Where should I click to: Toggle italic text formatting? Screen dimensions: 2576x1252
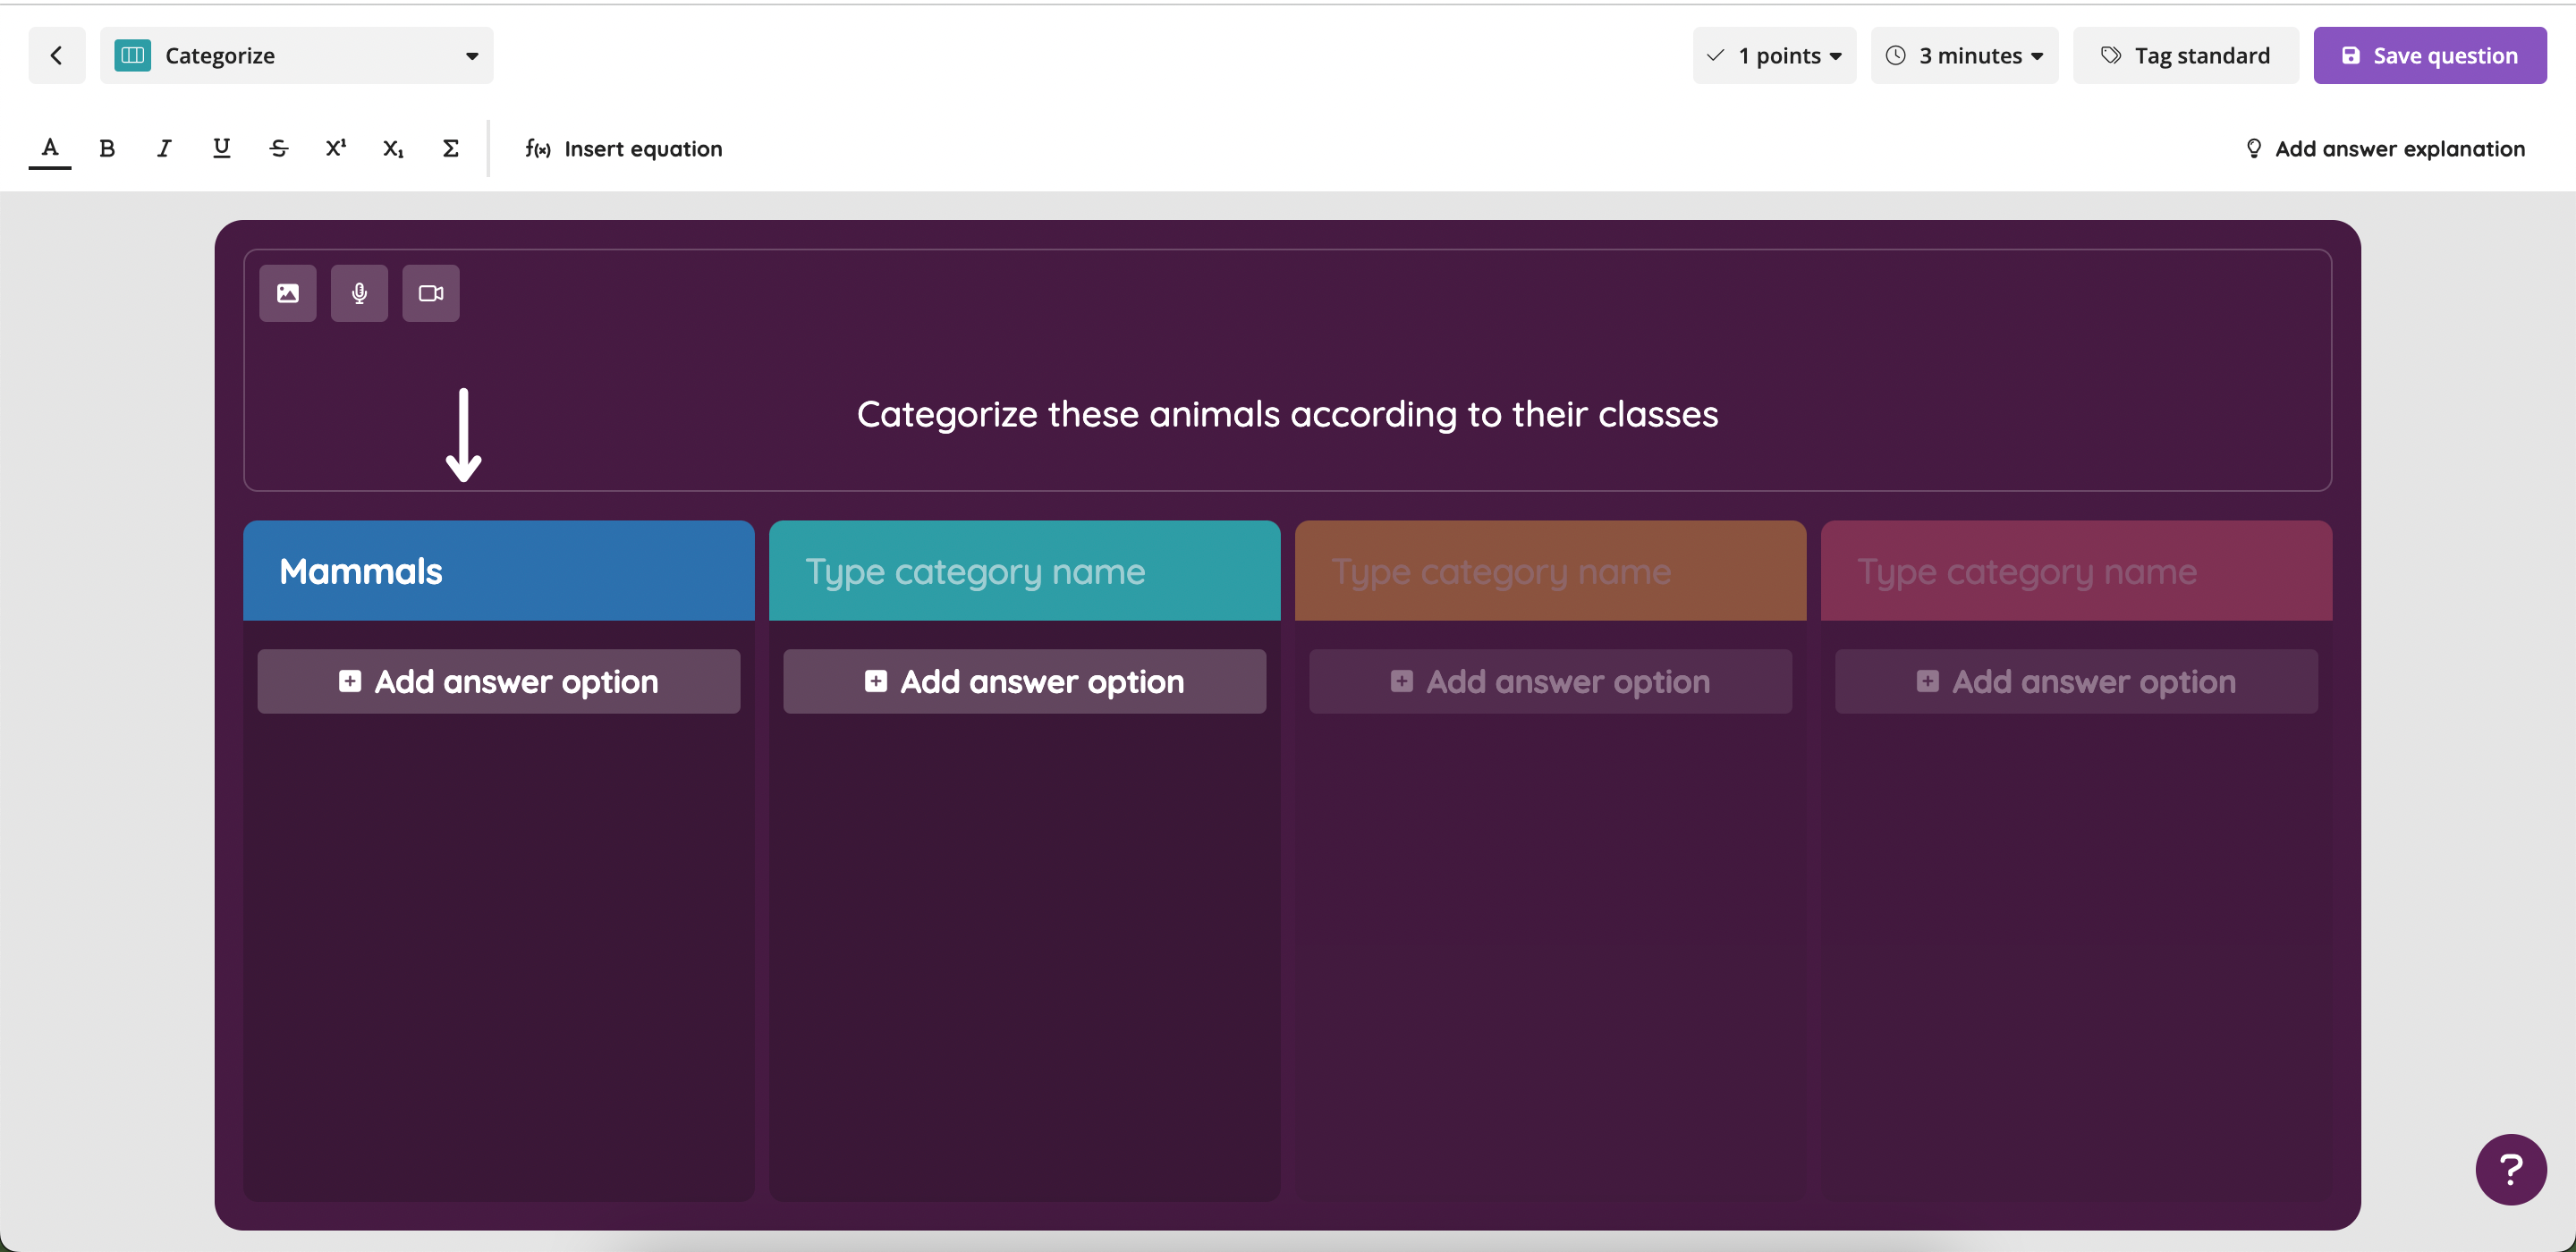164,148
